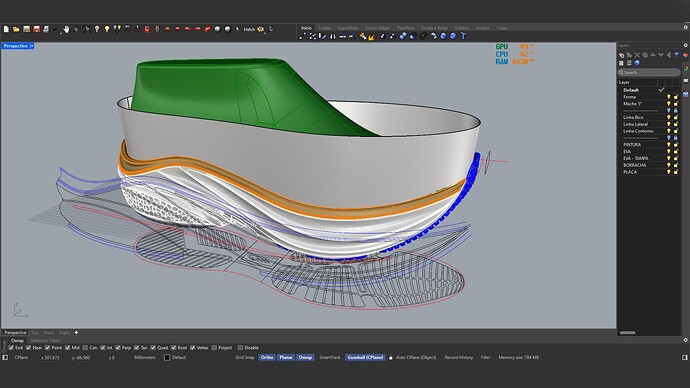
Task: Select the Linha Bico layer row
Action: click(x=649, y=117)
